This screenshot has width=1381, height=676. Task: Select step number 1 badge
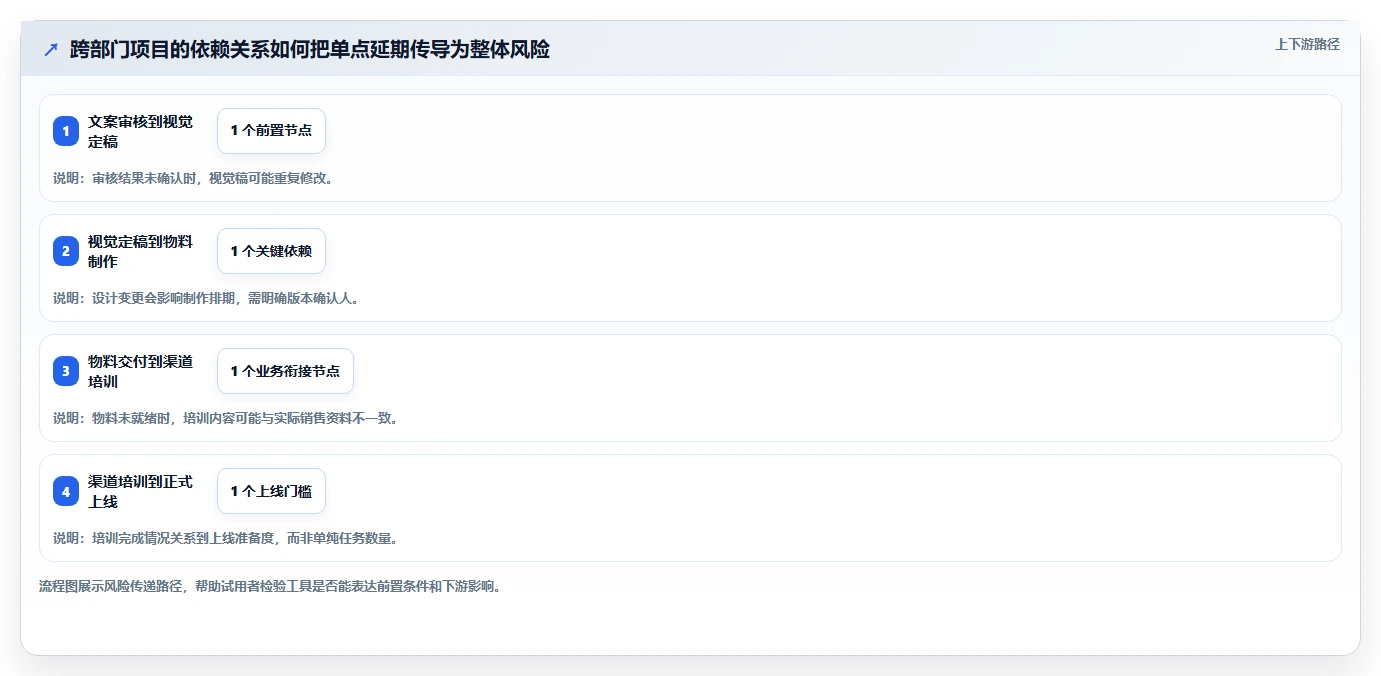[x=66, y=131]
